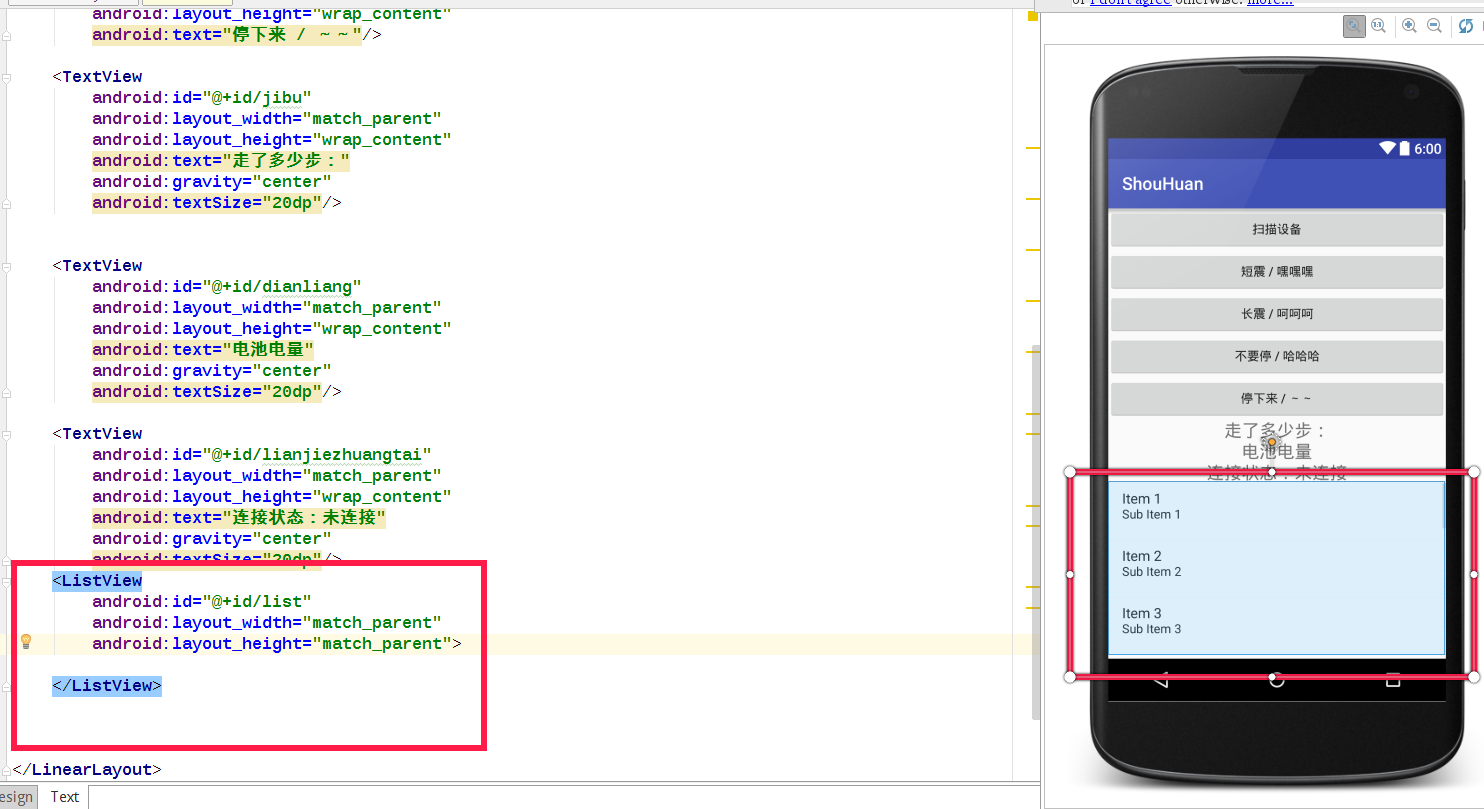Click the 走了多少步： label in preview

(1277, 431)
